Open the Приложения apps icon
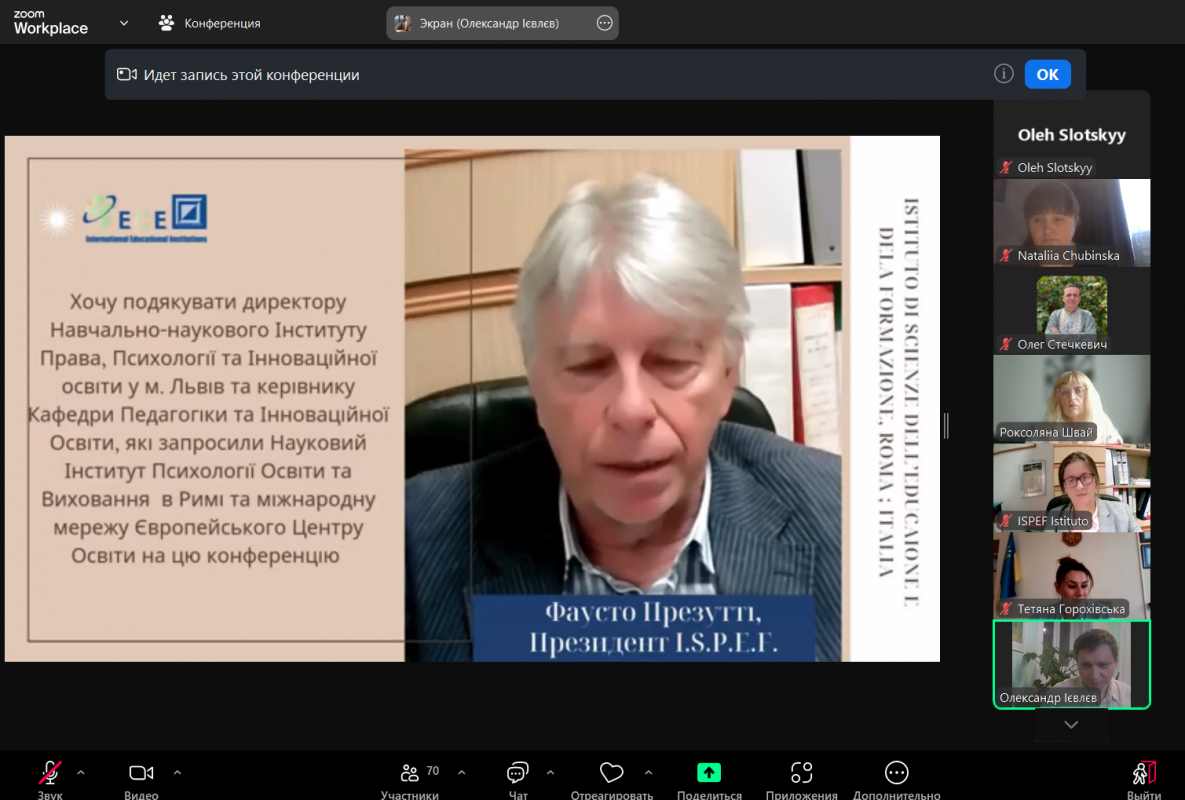The image size is (1185, 800). 801,773
